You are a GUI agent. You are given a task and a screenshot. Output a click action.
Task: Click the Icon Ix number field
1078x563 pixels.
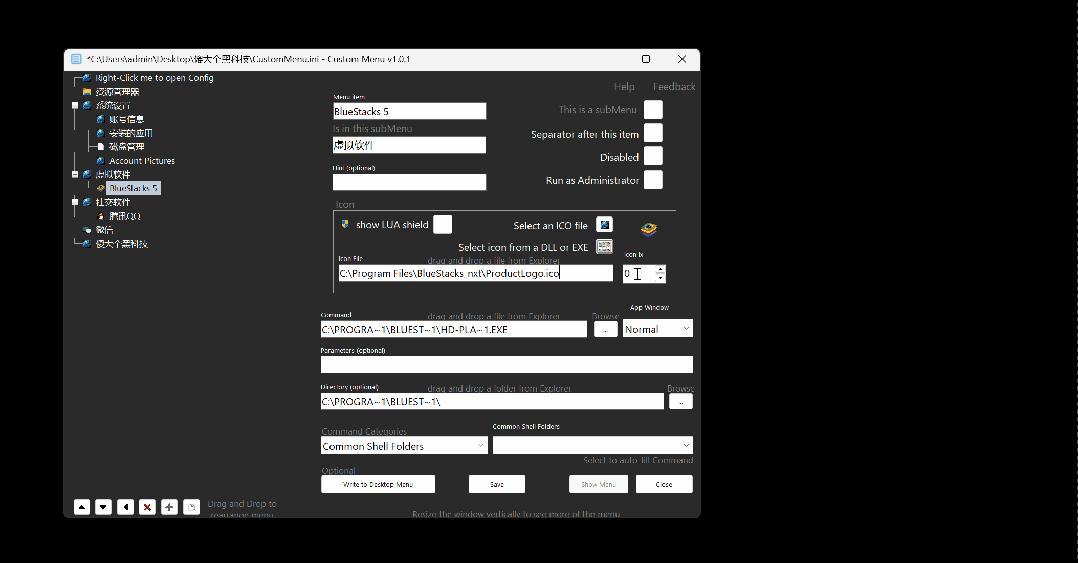[639, 274]
